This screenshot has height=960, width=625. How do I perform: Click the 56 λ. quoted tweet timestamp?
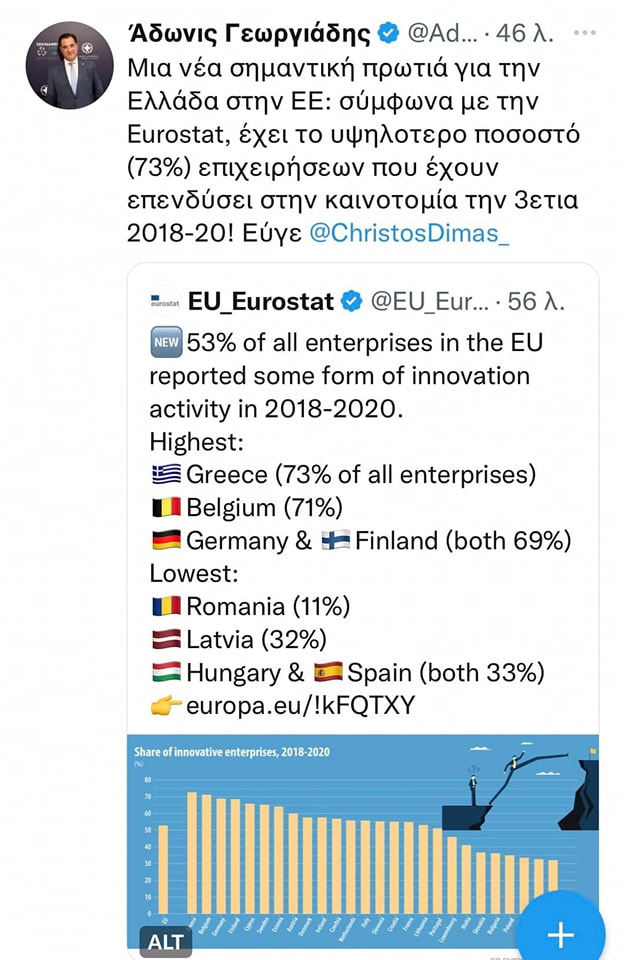[536, 301]
